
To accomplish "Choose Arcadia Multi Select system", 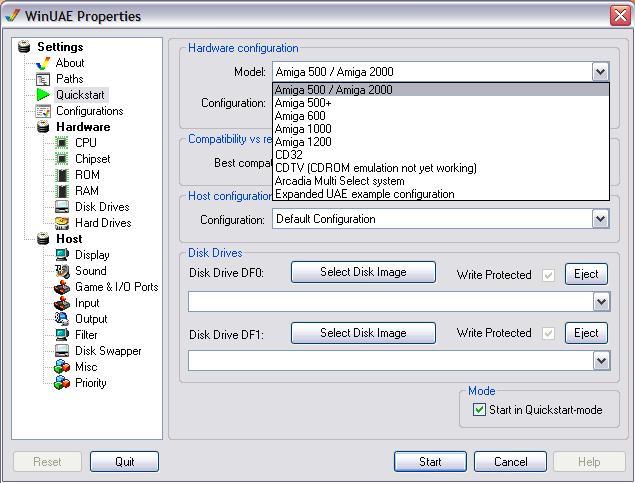I will pos(441,181).
